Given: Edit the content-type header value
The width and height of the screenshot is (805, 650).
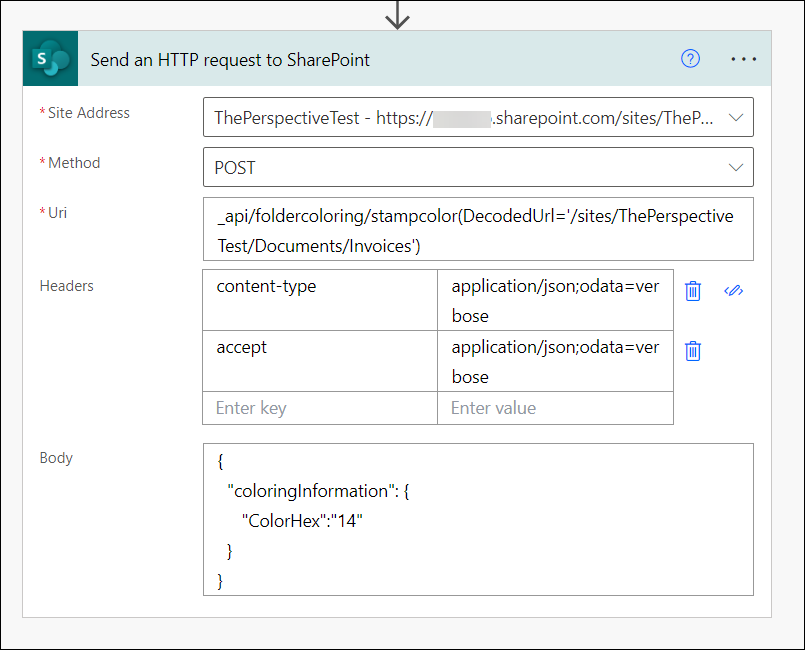Looking at the screenshot, I should 555,300.
